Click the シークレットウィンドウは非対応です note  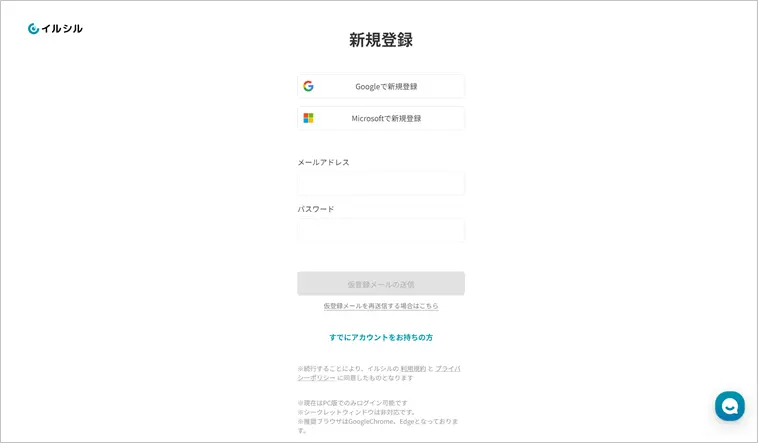(x=357, y=412)
